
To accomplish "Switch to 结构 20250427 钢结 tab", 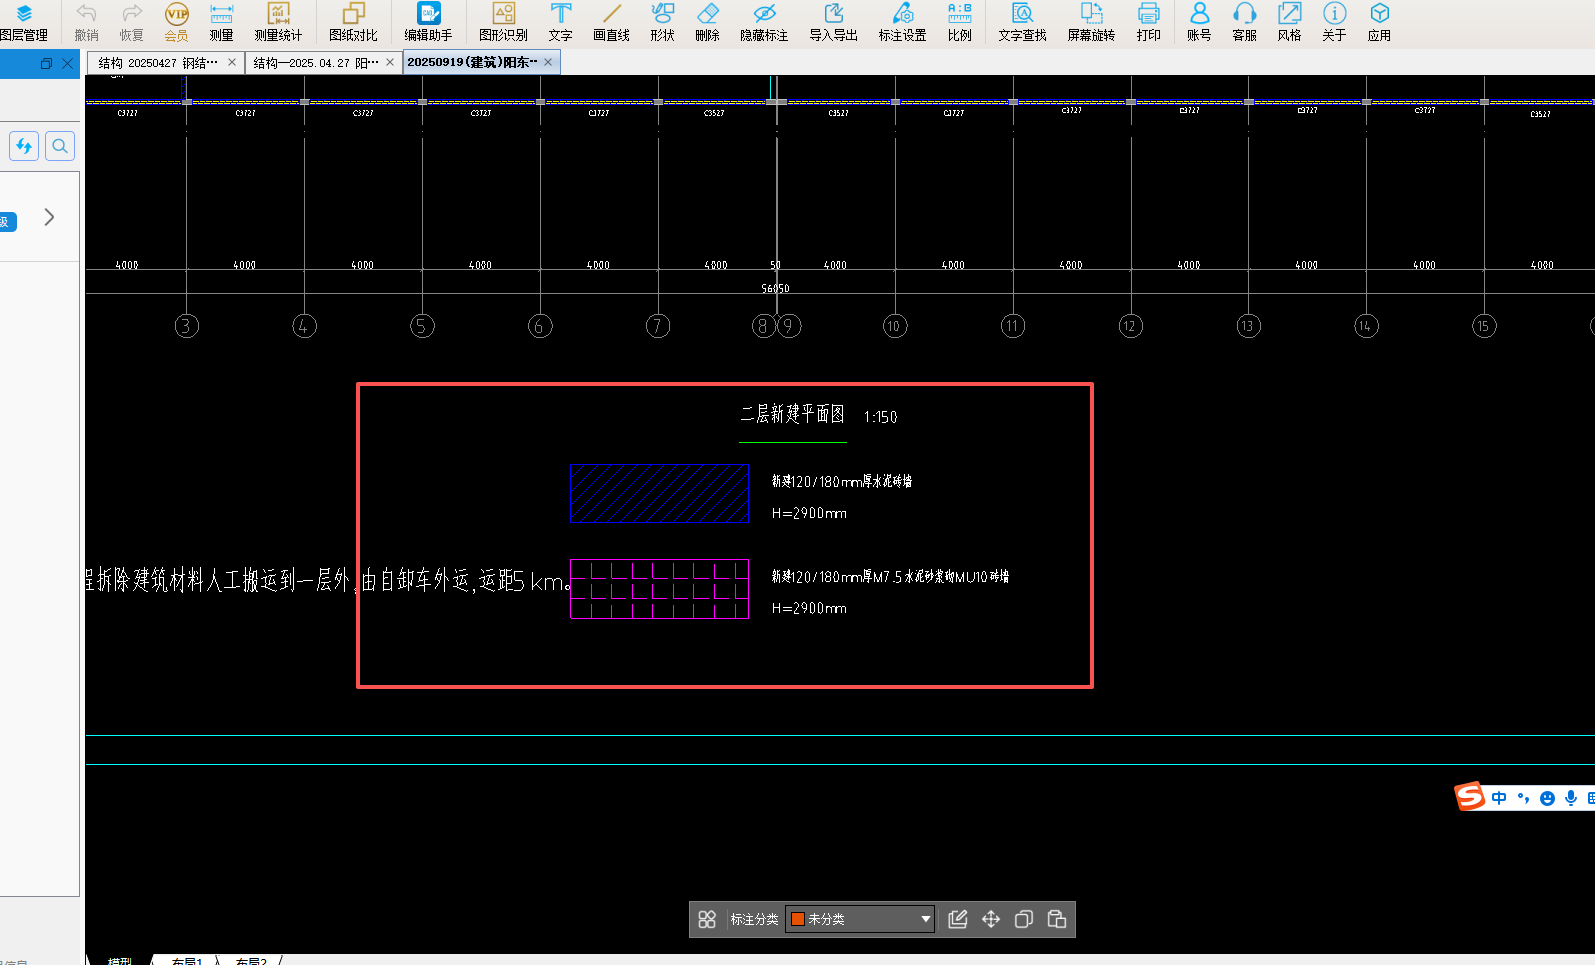I will [x=158, y=63].
